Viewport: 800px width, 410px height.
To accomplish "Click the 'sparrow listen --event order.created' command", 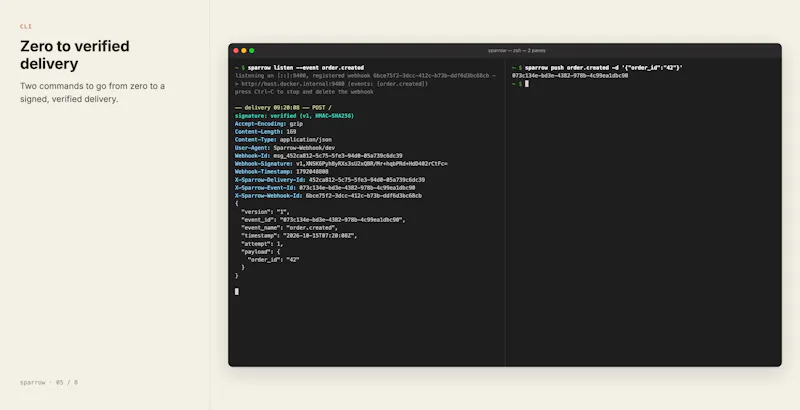I will pyautogui.click(x=306, y=68).
